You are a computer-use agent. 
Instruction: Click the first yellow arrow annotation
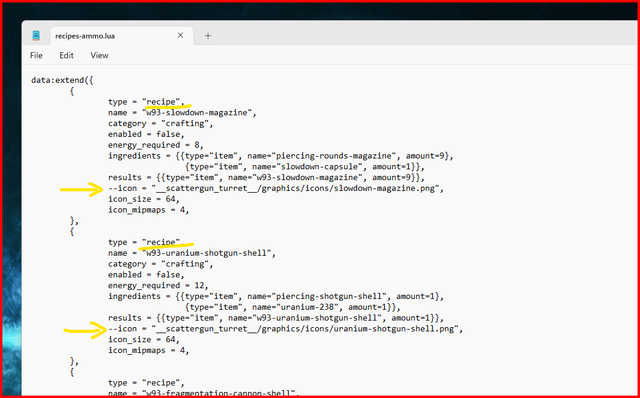(x=82, y=189)
